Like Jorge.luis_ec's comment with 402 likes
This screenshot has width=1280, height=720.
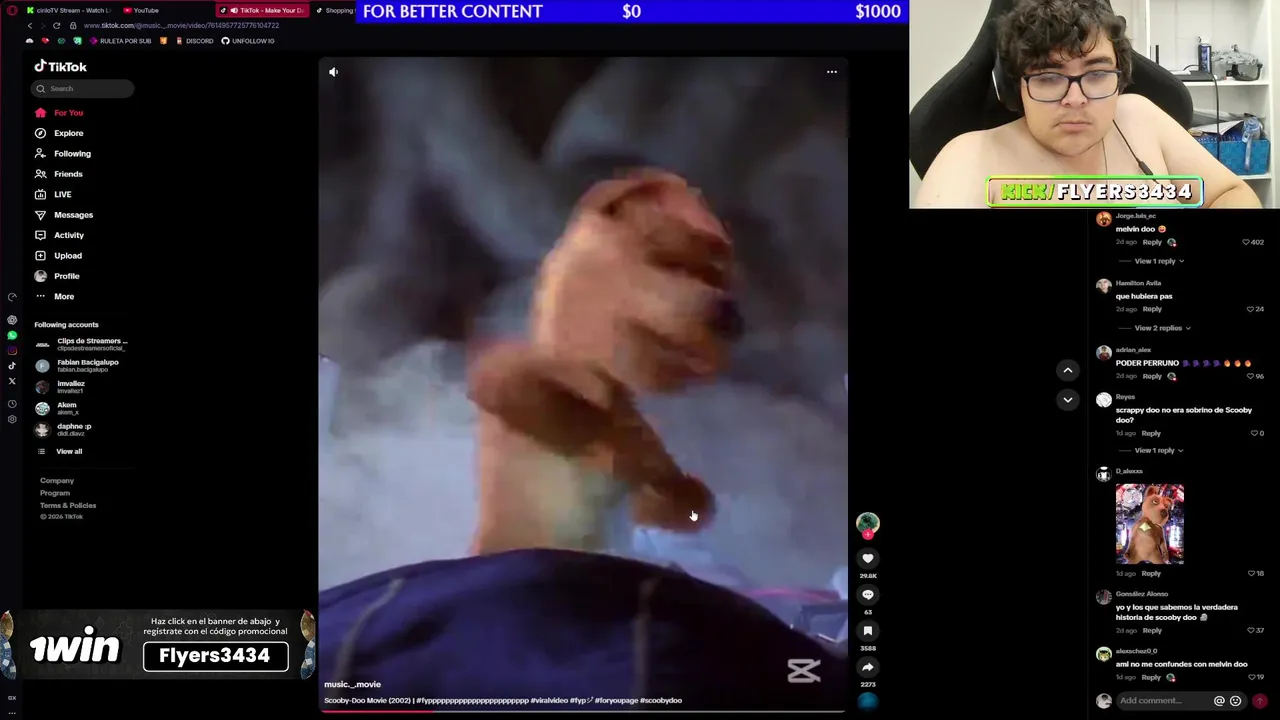coord(1246,242)
